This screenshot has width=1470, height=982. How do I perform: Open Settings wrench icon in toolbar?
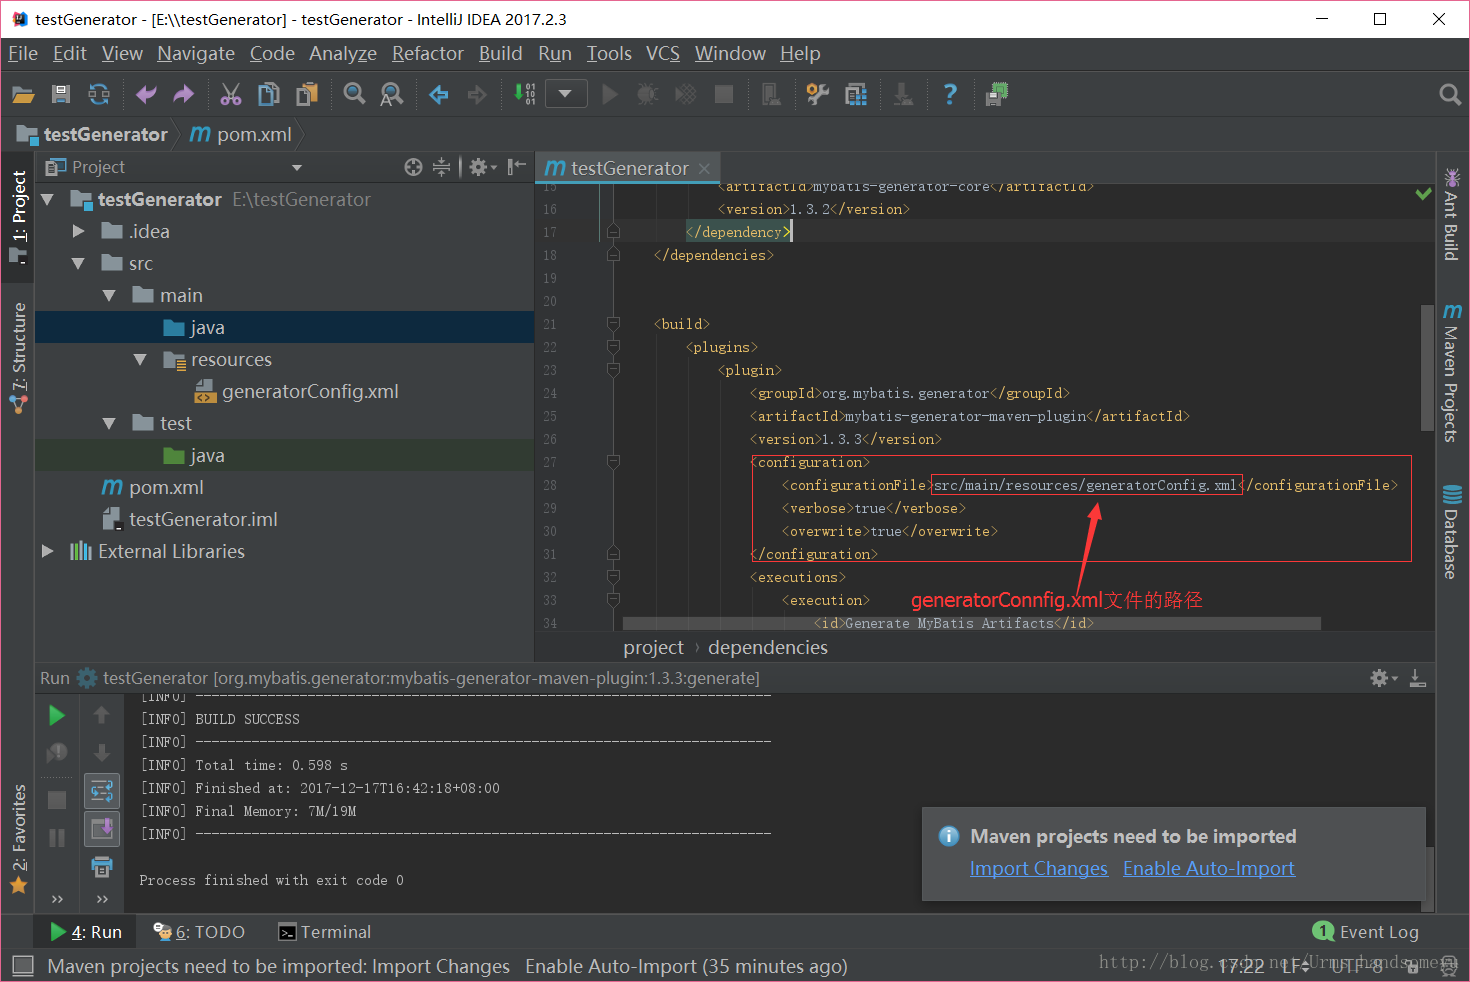(818, 94)
